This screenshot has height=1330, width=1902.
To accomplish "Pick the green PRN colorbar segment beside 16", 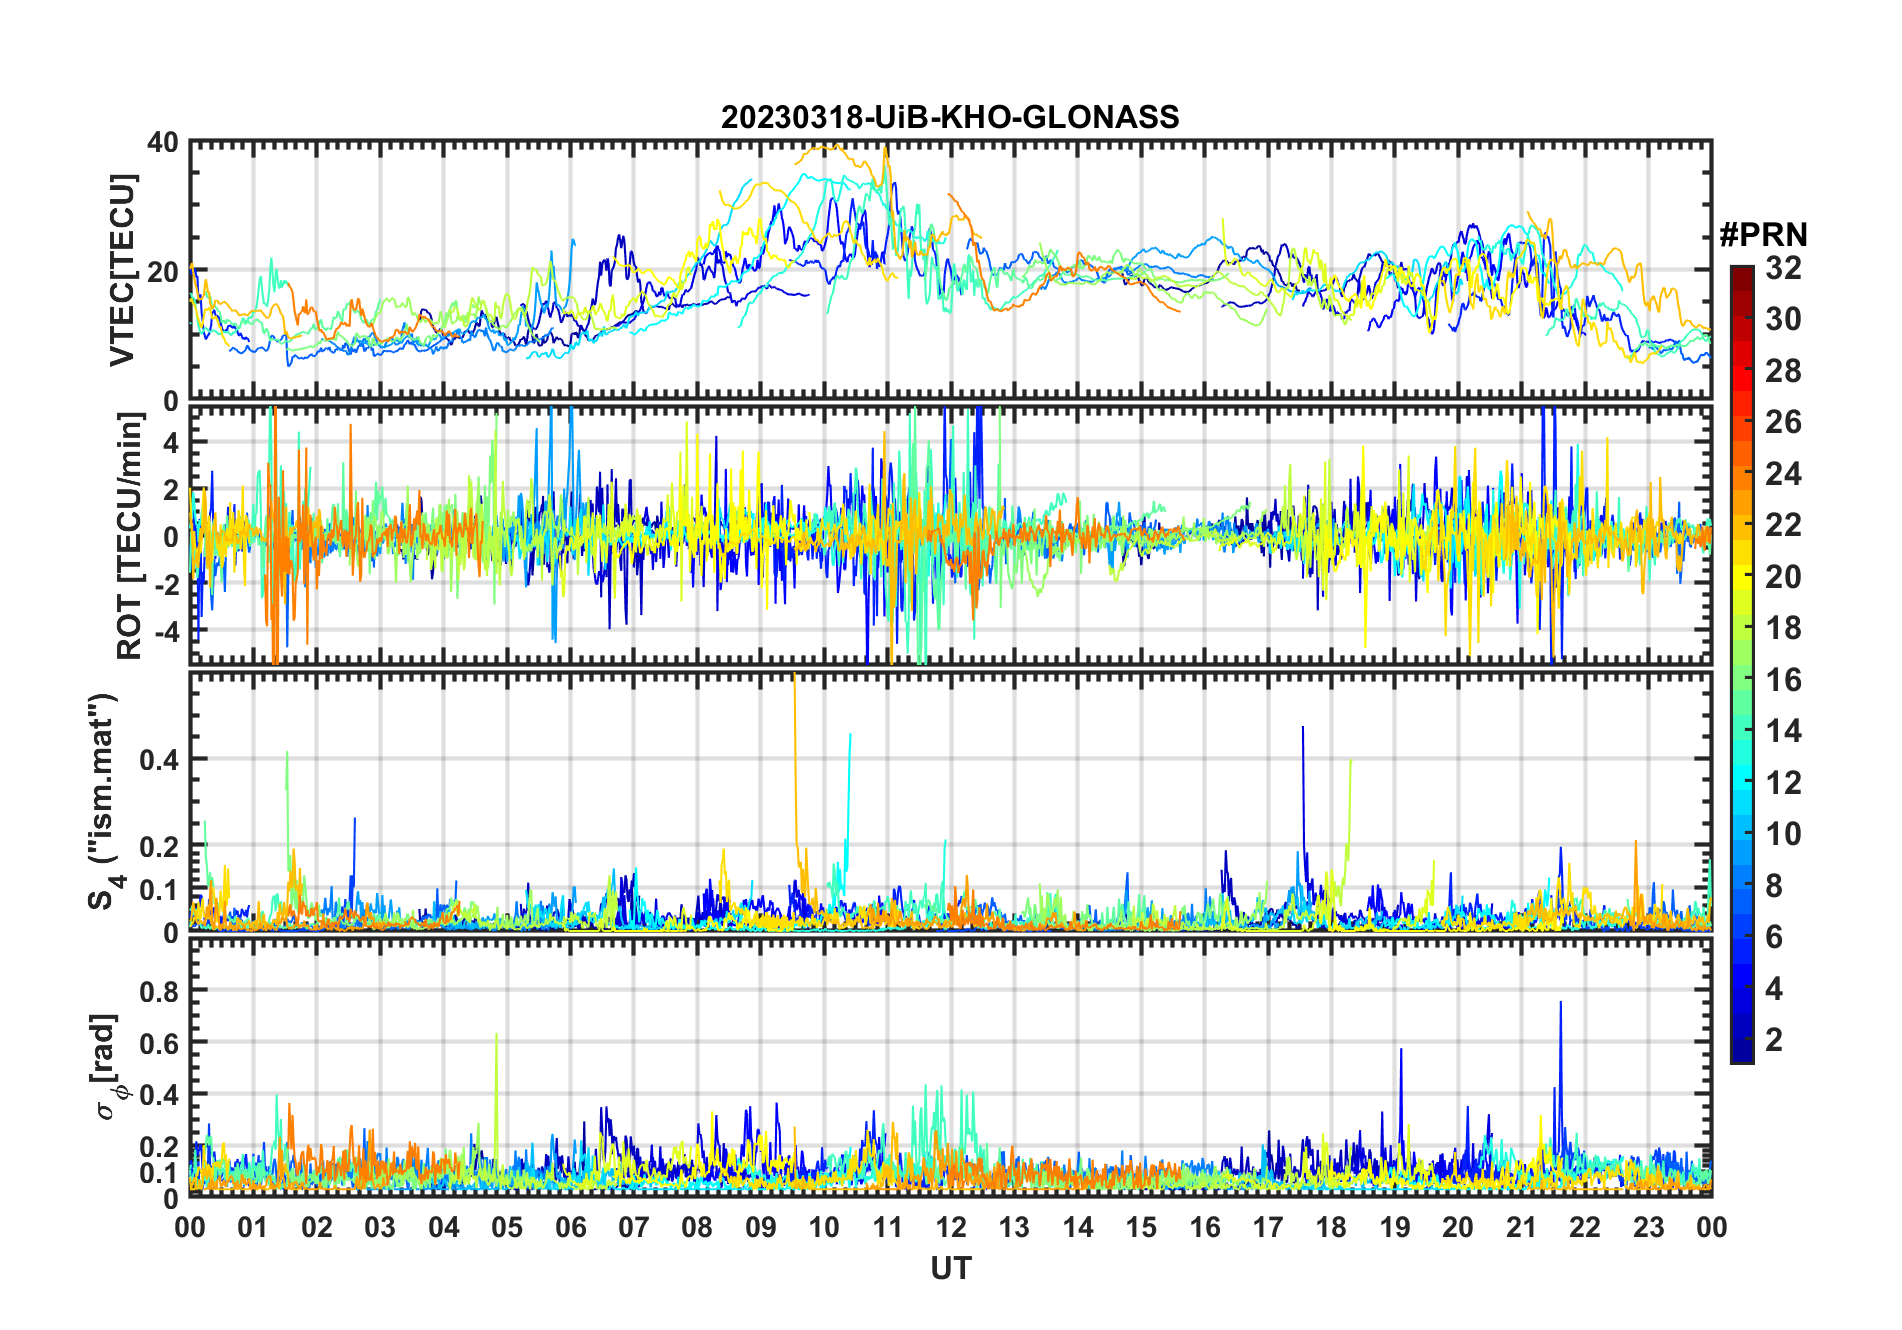I will point(1742,680).
